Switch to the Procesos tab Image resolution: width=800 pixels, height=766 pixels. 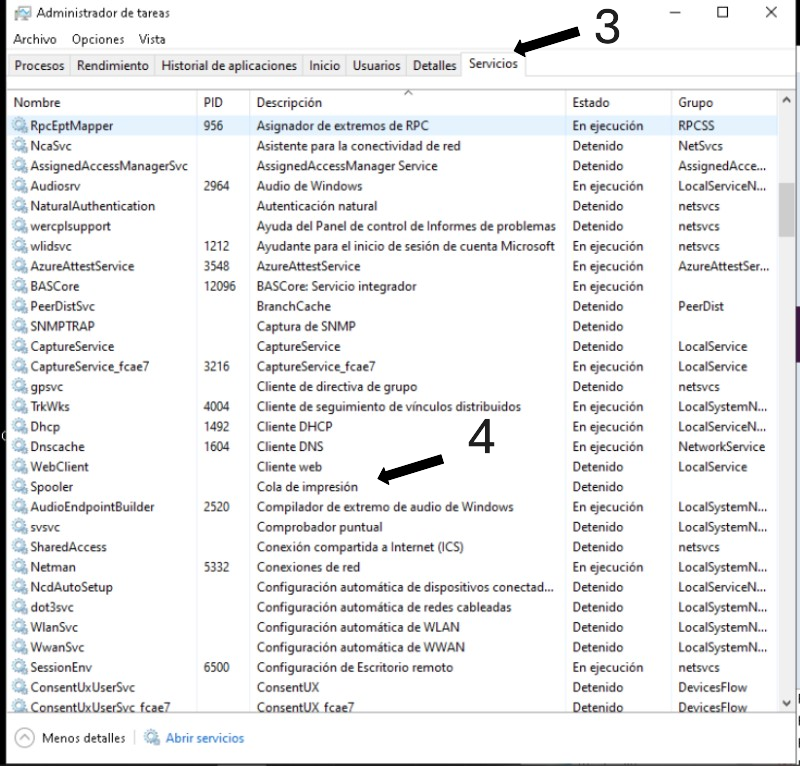coord(40,66)
